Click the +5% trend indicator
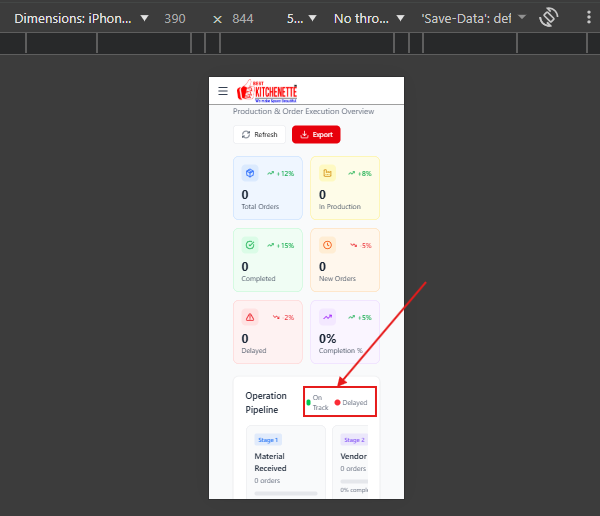This screenshot has width=600, height=516. click(360, 317)
